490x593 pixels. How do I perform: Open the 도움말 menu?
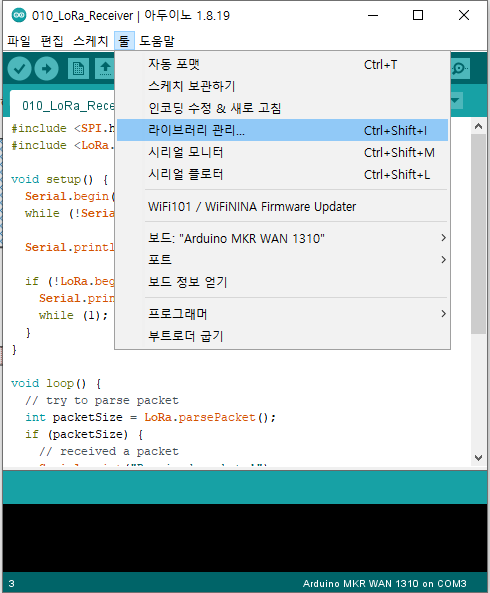click(157, 41)
